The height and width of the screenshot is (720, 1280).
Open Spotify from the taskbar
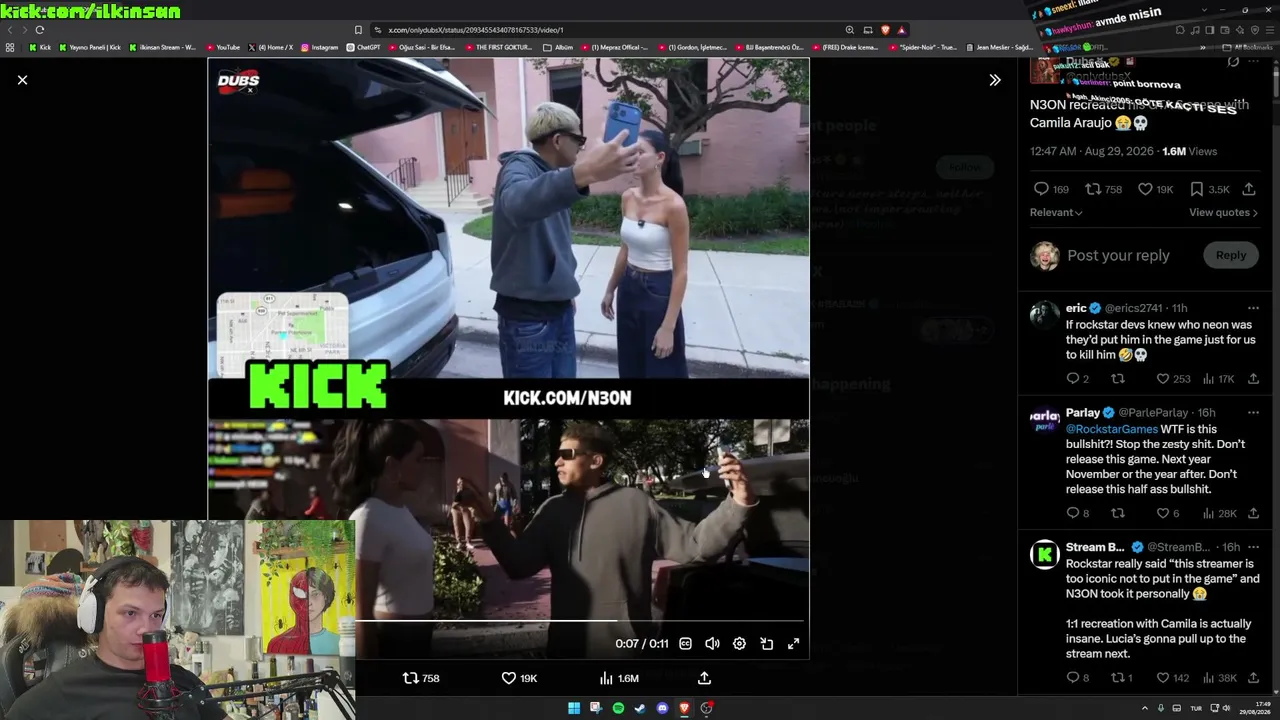coord(618,708)
